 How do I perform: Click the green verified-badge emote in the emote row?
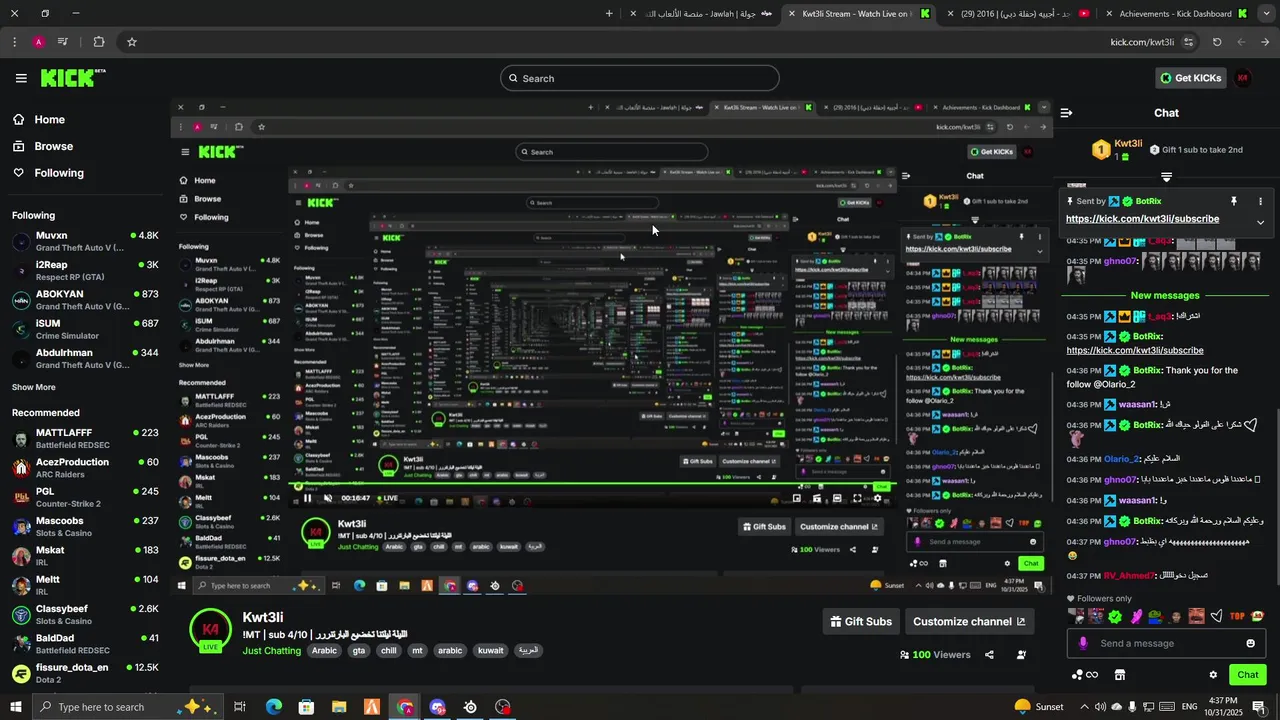tap(1115, 616)
